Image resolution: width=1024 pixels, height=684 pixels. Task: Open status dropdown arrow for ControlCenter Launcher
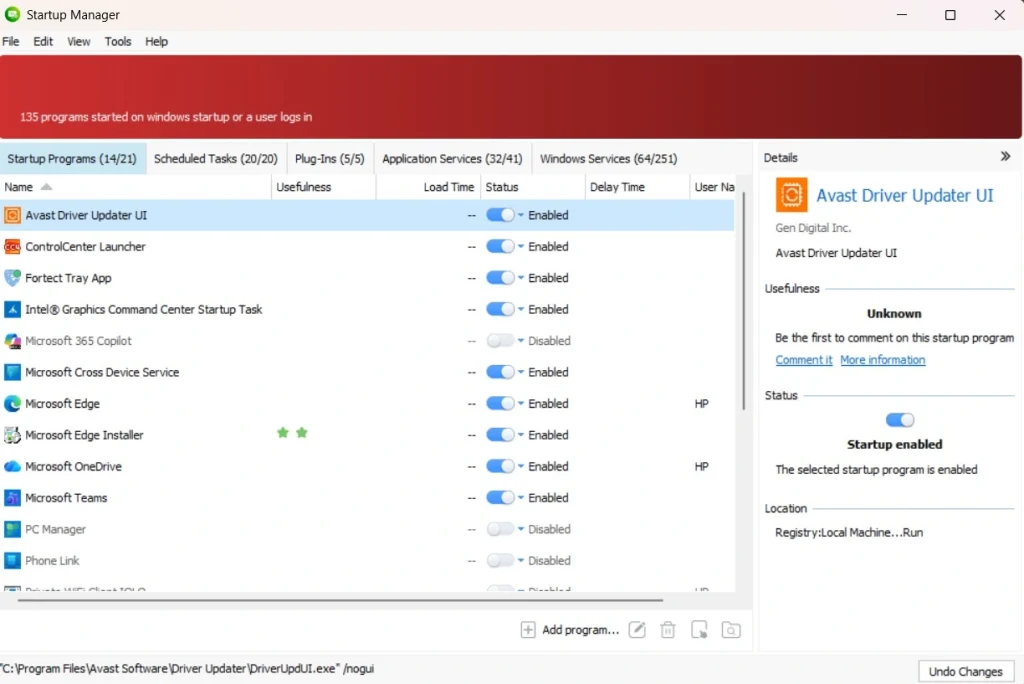(x=520, y=246)
